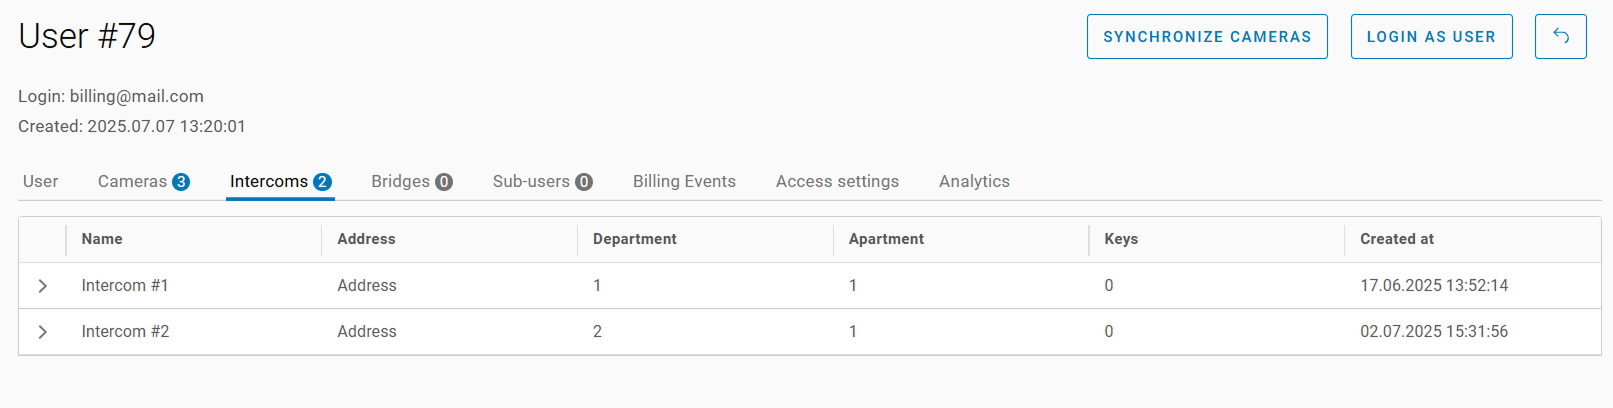View the Analytics tab
Screen dimensions: 1613x408
tap(974, 181)
